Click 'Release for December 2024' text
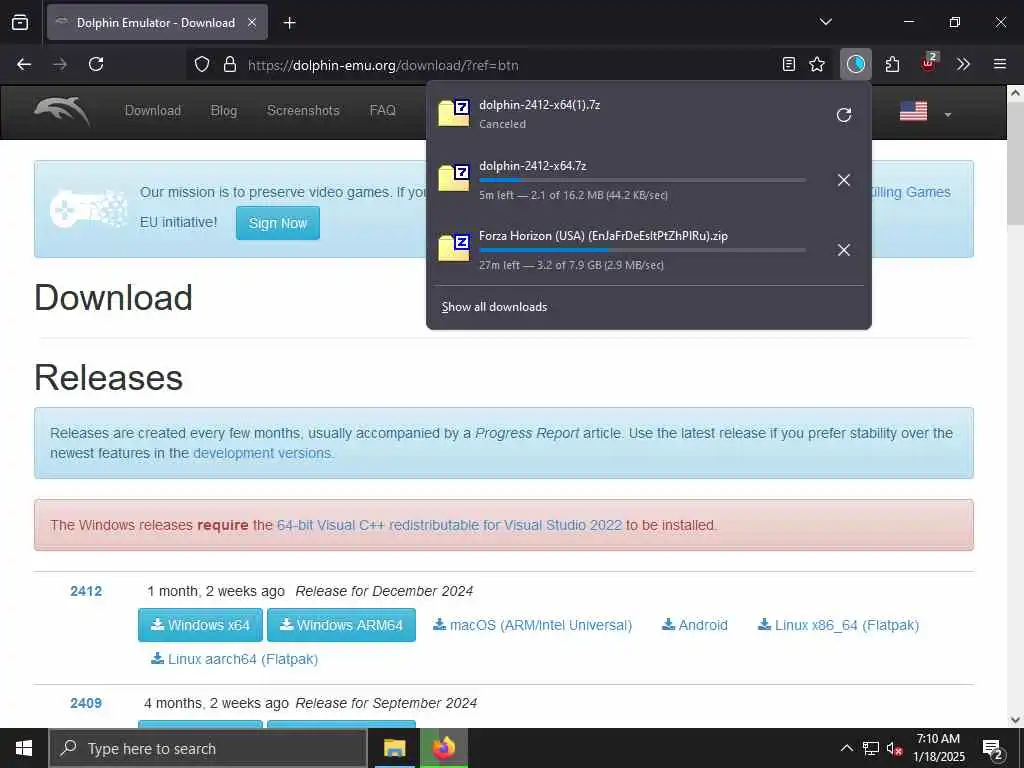Image resolution: width=1024 pixels, height=768 pixels. pyautogui.click(x=384, y=591)
